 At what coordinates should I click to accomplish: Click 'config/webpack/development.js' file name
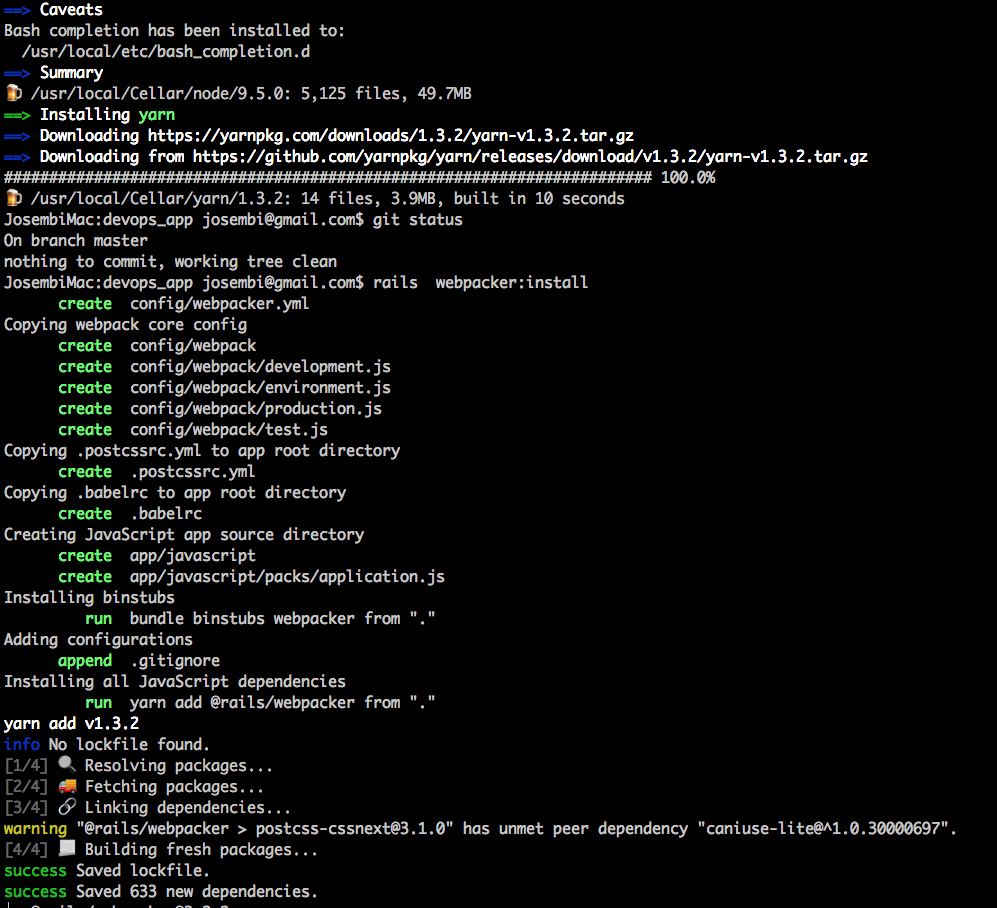(260, 366)
